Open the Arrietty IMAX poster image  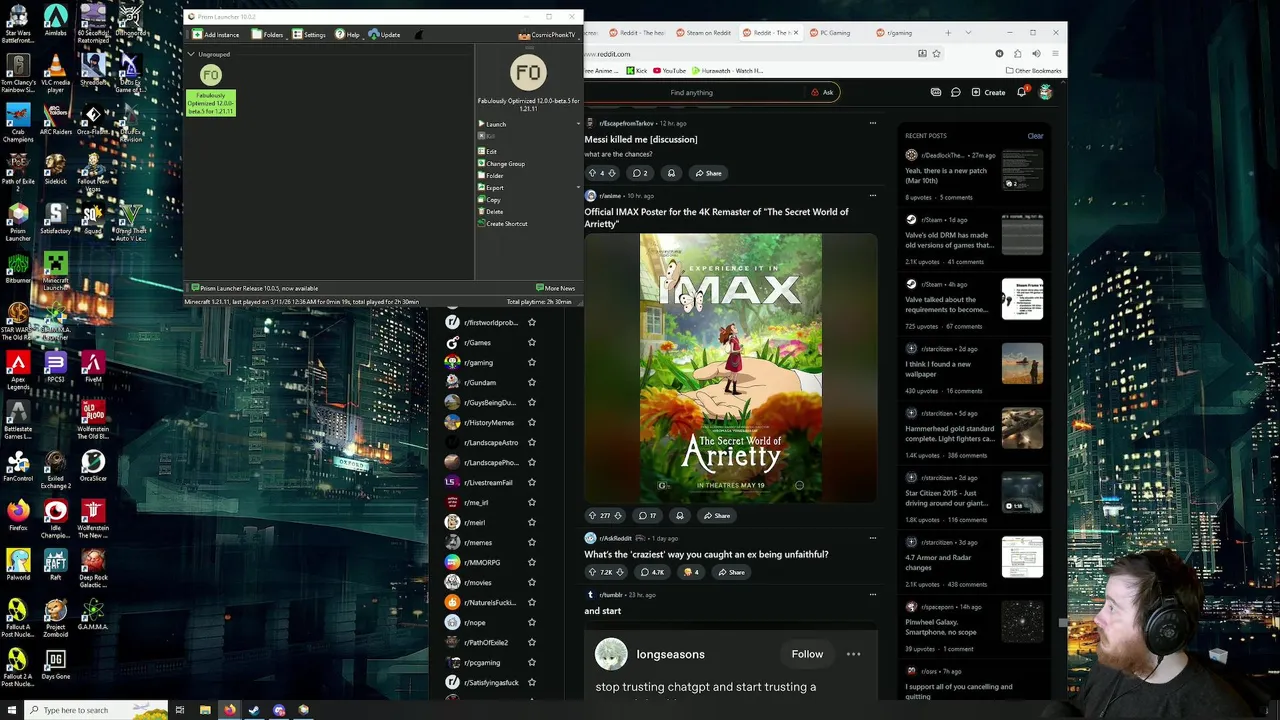pos(731,367)
